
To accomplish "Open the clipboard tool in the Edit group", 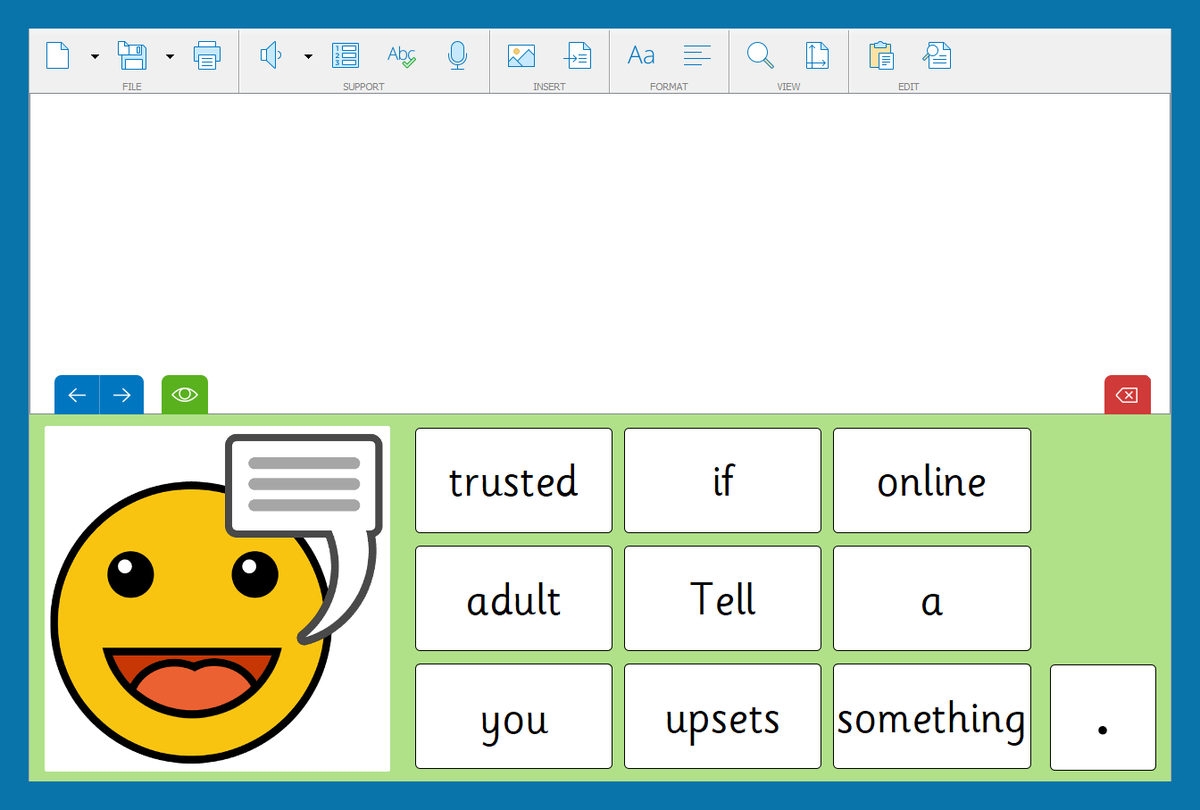I will (x=881, y=56).
